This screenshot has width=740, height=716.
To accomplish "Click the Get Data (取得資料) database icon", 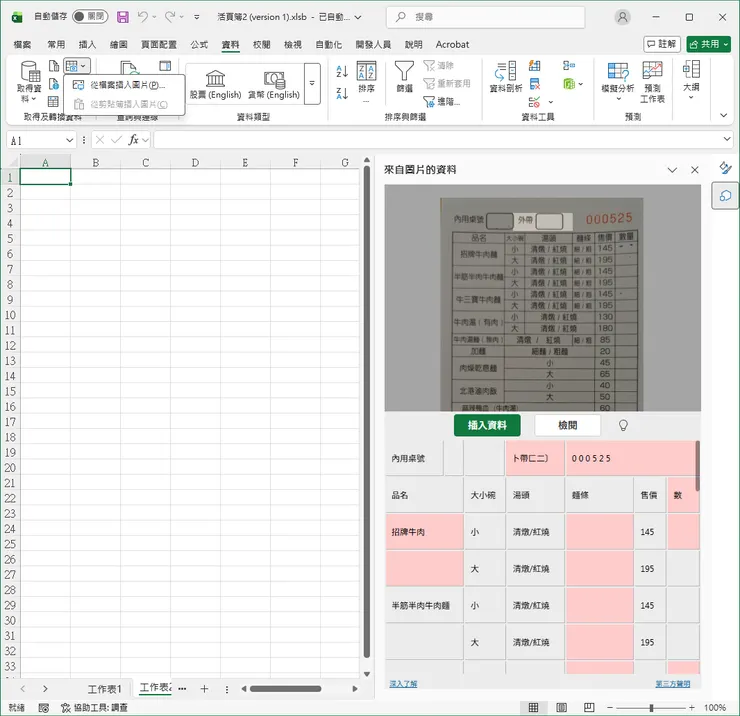I will [x=30, y=72].
